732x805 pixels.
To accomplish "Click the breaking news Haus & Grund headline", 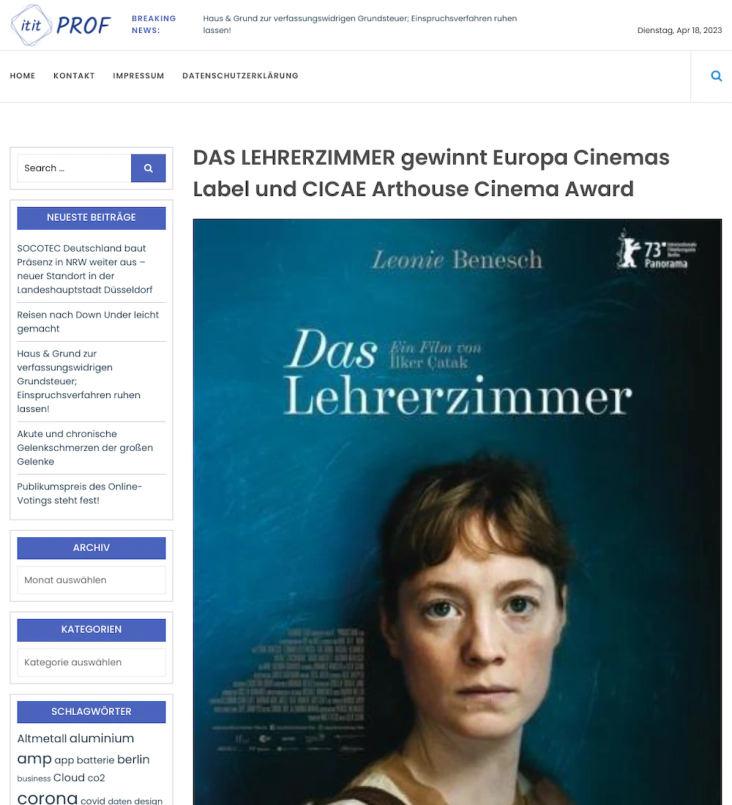I will (x=360, y=24).
